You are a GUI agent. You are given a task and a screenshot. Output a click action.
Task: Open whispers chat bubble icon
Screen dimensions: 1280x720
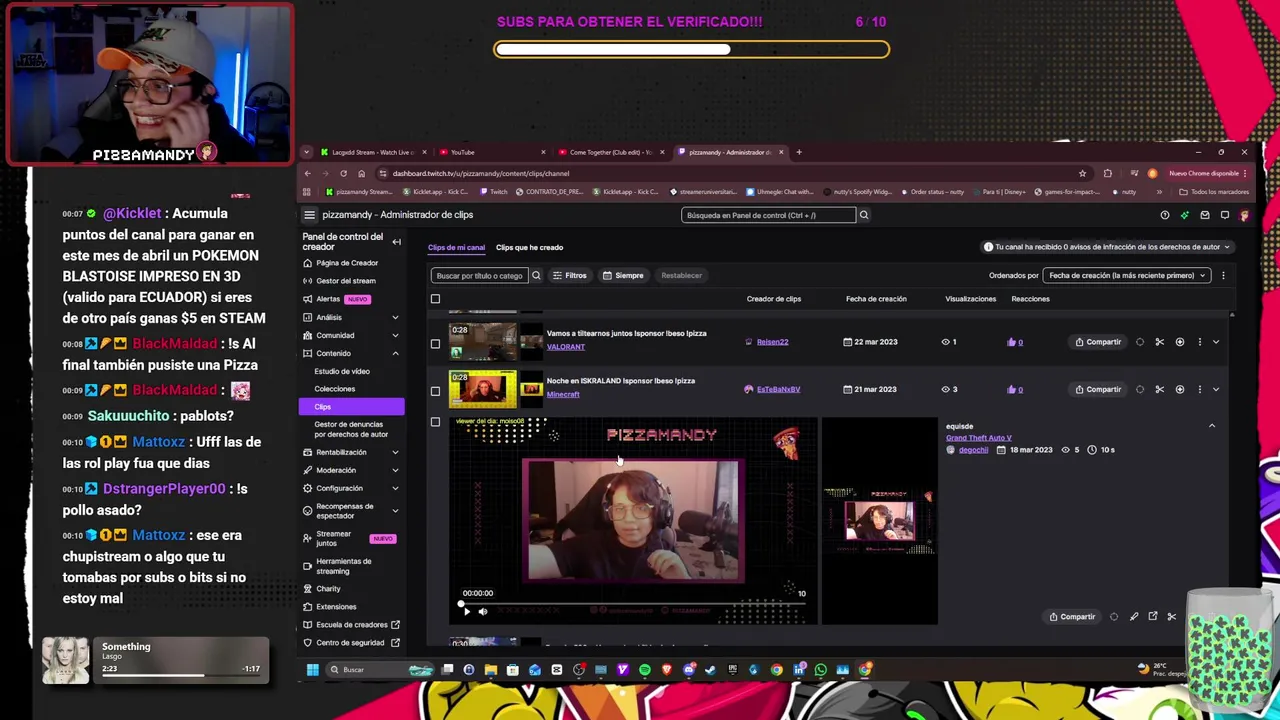pos(1224,215)
